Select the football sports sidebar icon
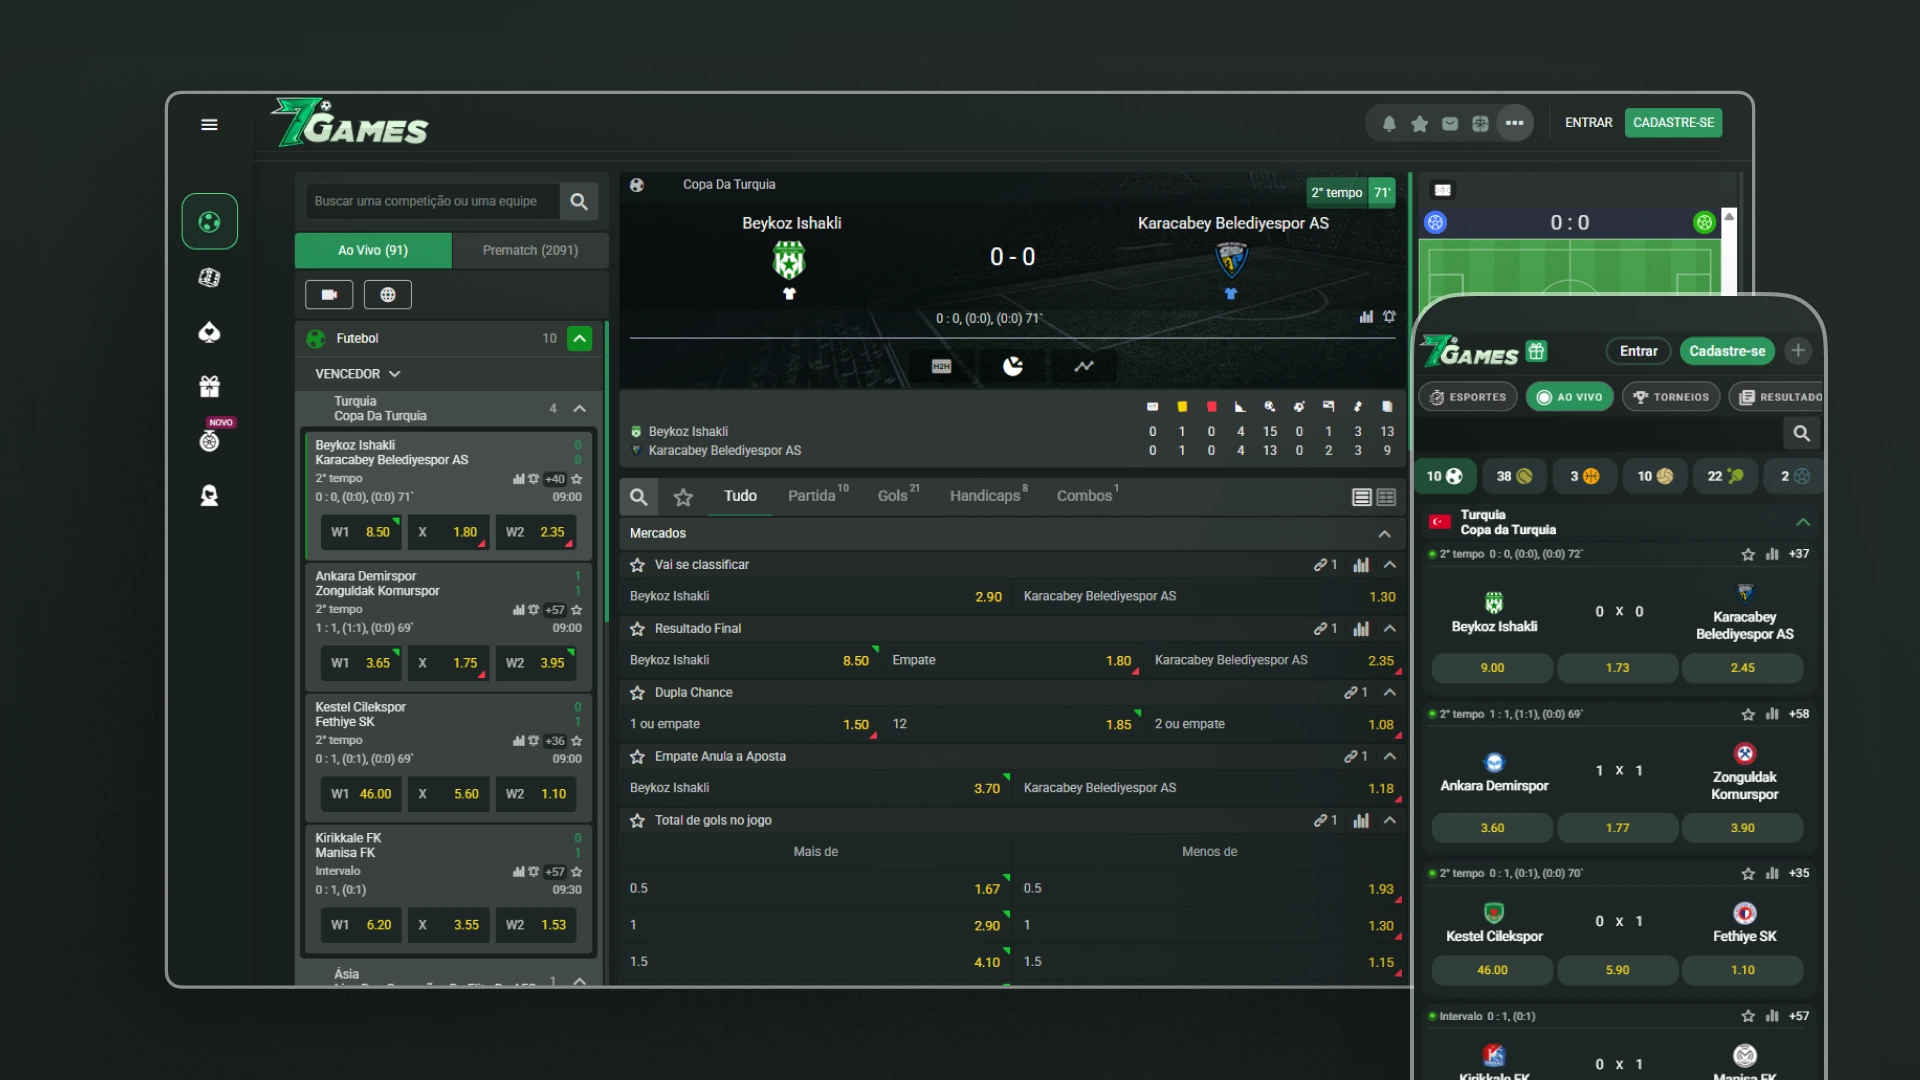Image resolution: width=1920 pixels, height=1080 pixels. coord(209,222)
